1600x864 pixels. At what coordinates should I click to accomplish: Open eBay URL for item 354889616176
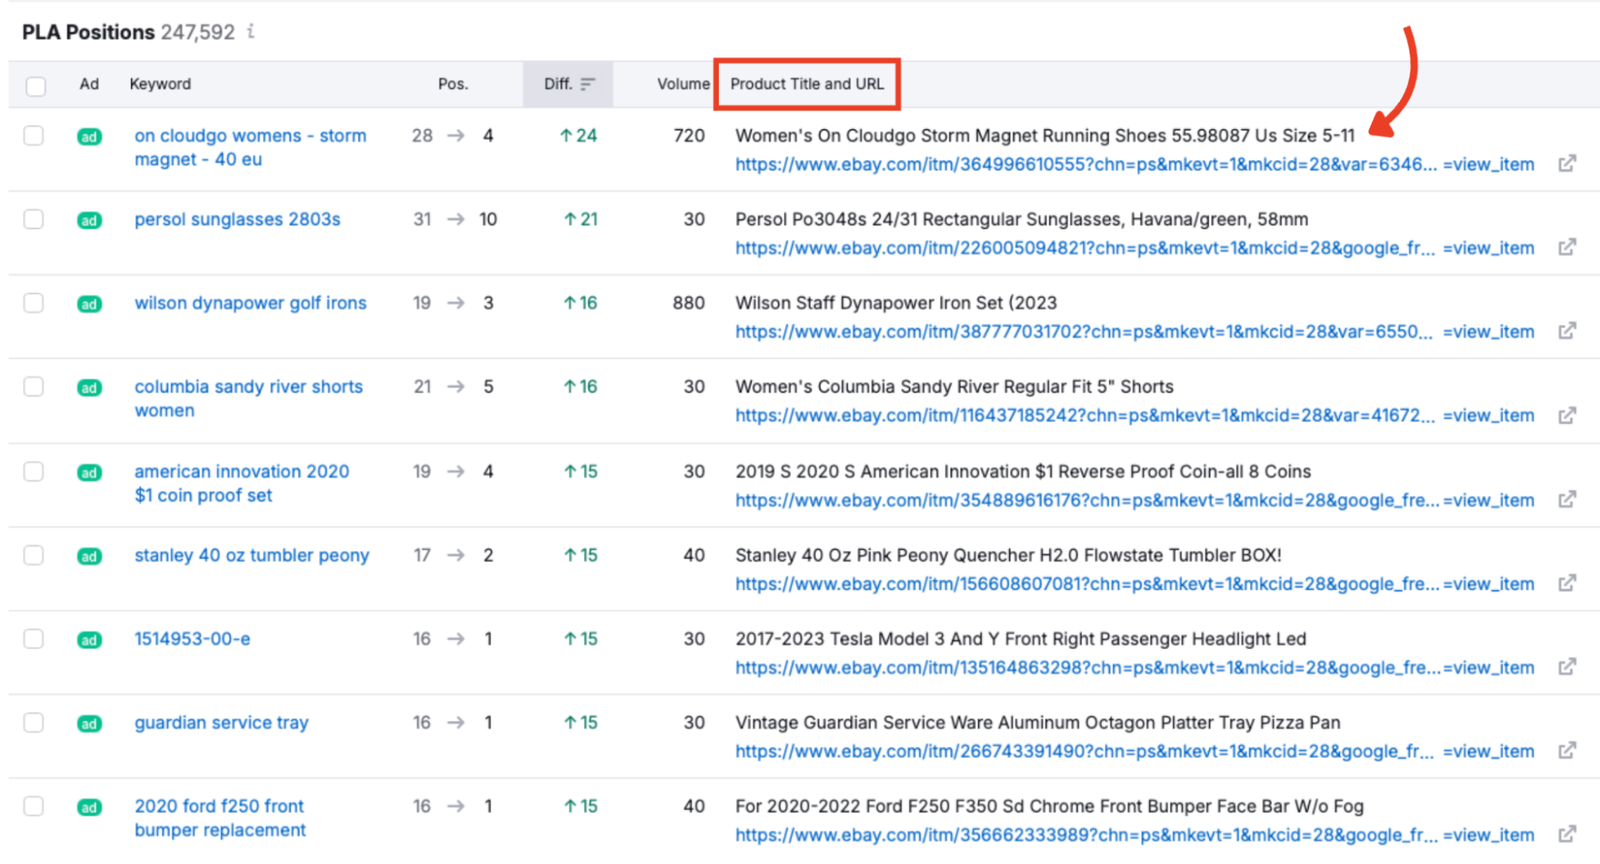point(1134,500)
